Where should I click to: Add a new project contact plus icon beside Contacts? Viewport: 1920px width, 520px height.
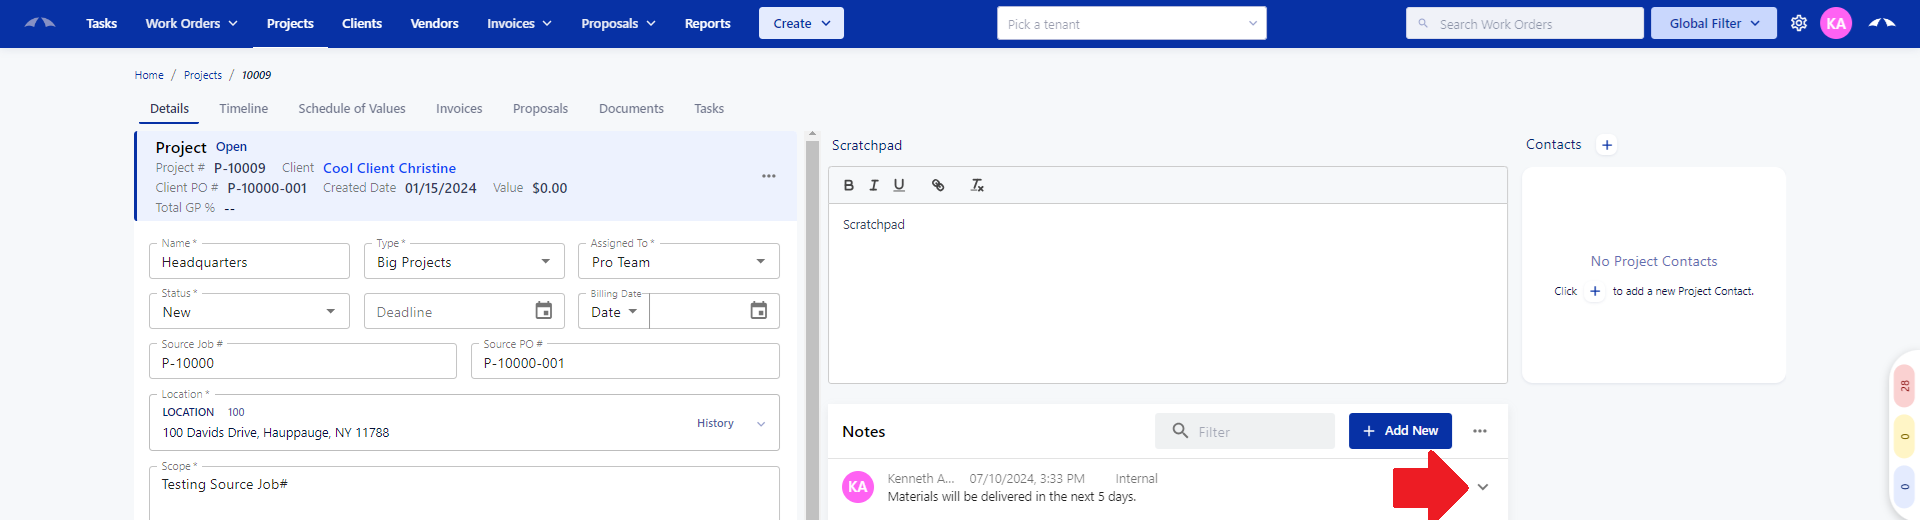1607,145
